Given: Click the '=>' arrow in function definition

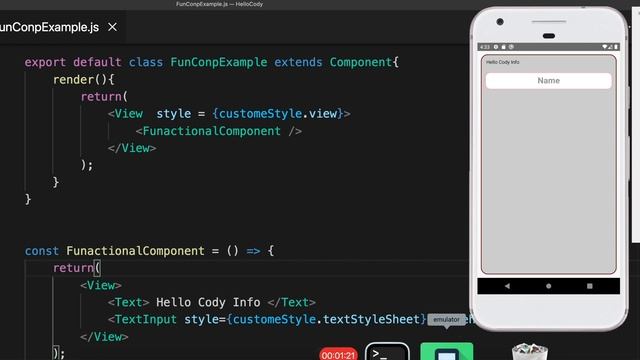Looking at the screenshot, I should tap(253, 251).
